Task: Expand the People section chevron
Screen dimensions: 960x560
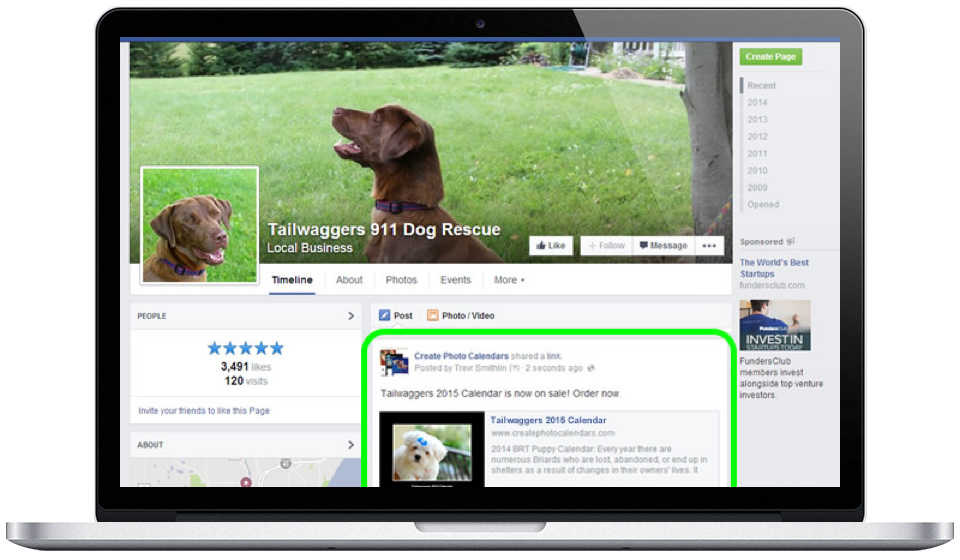Action: point(351,316)
